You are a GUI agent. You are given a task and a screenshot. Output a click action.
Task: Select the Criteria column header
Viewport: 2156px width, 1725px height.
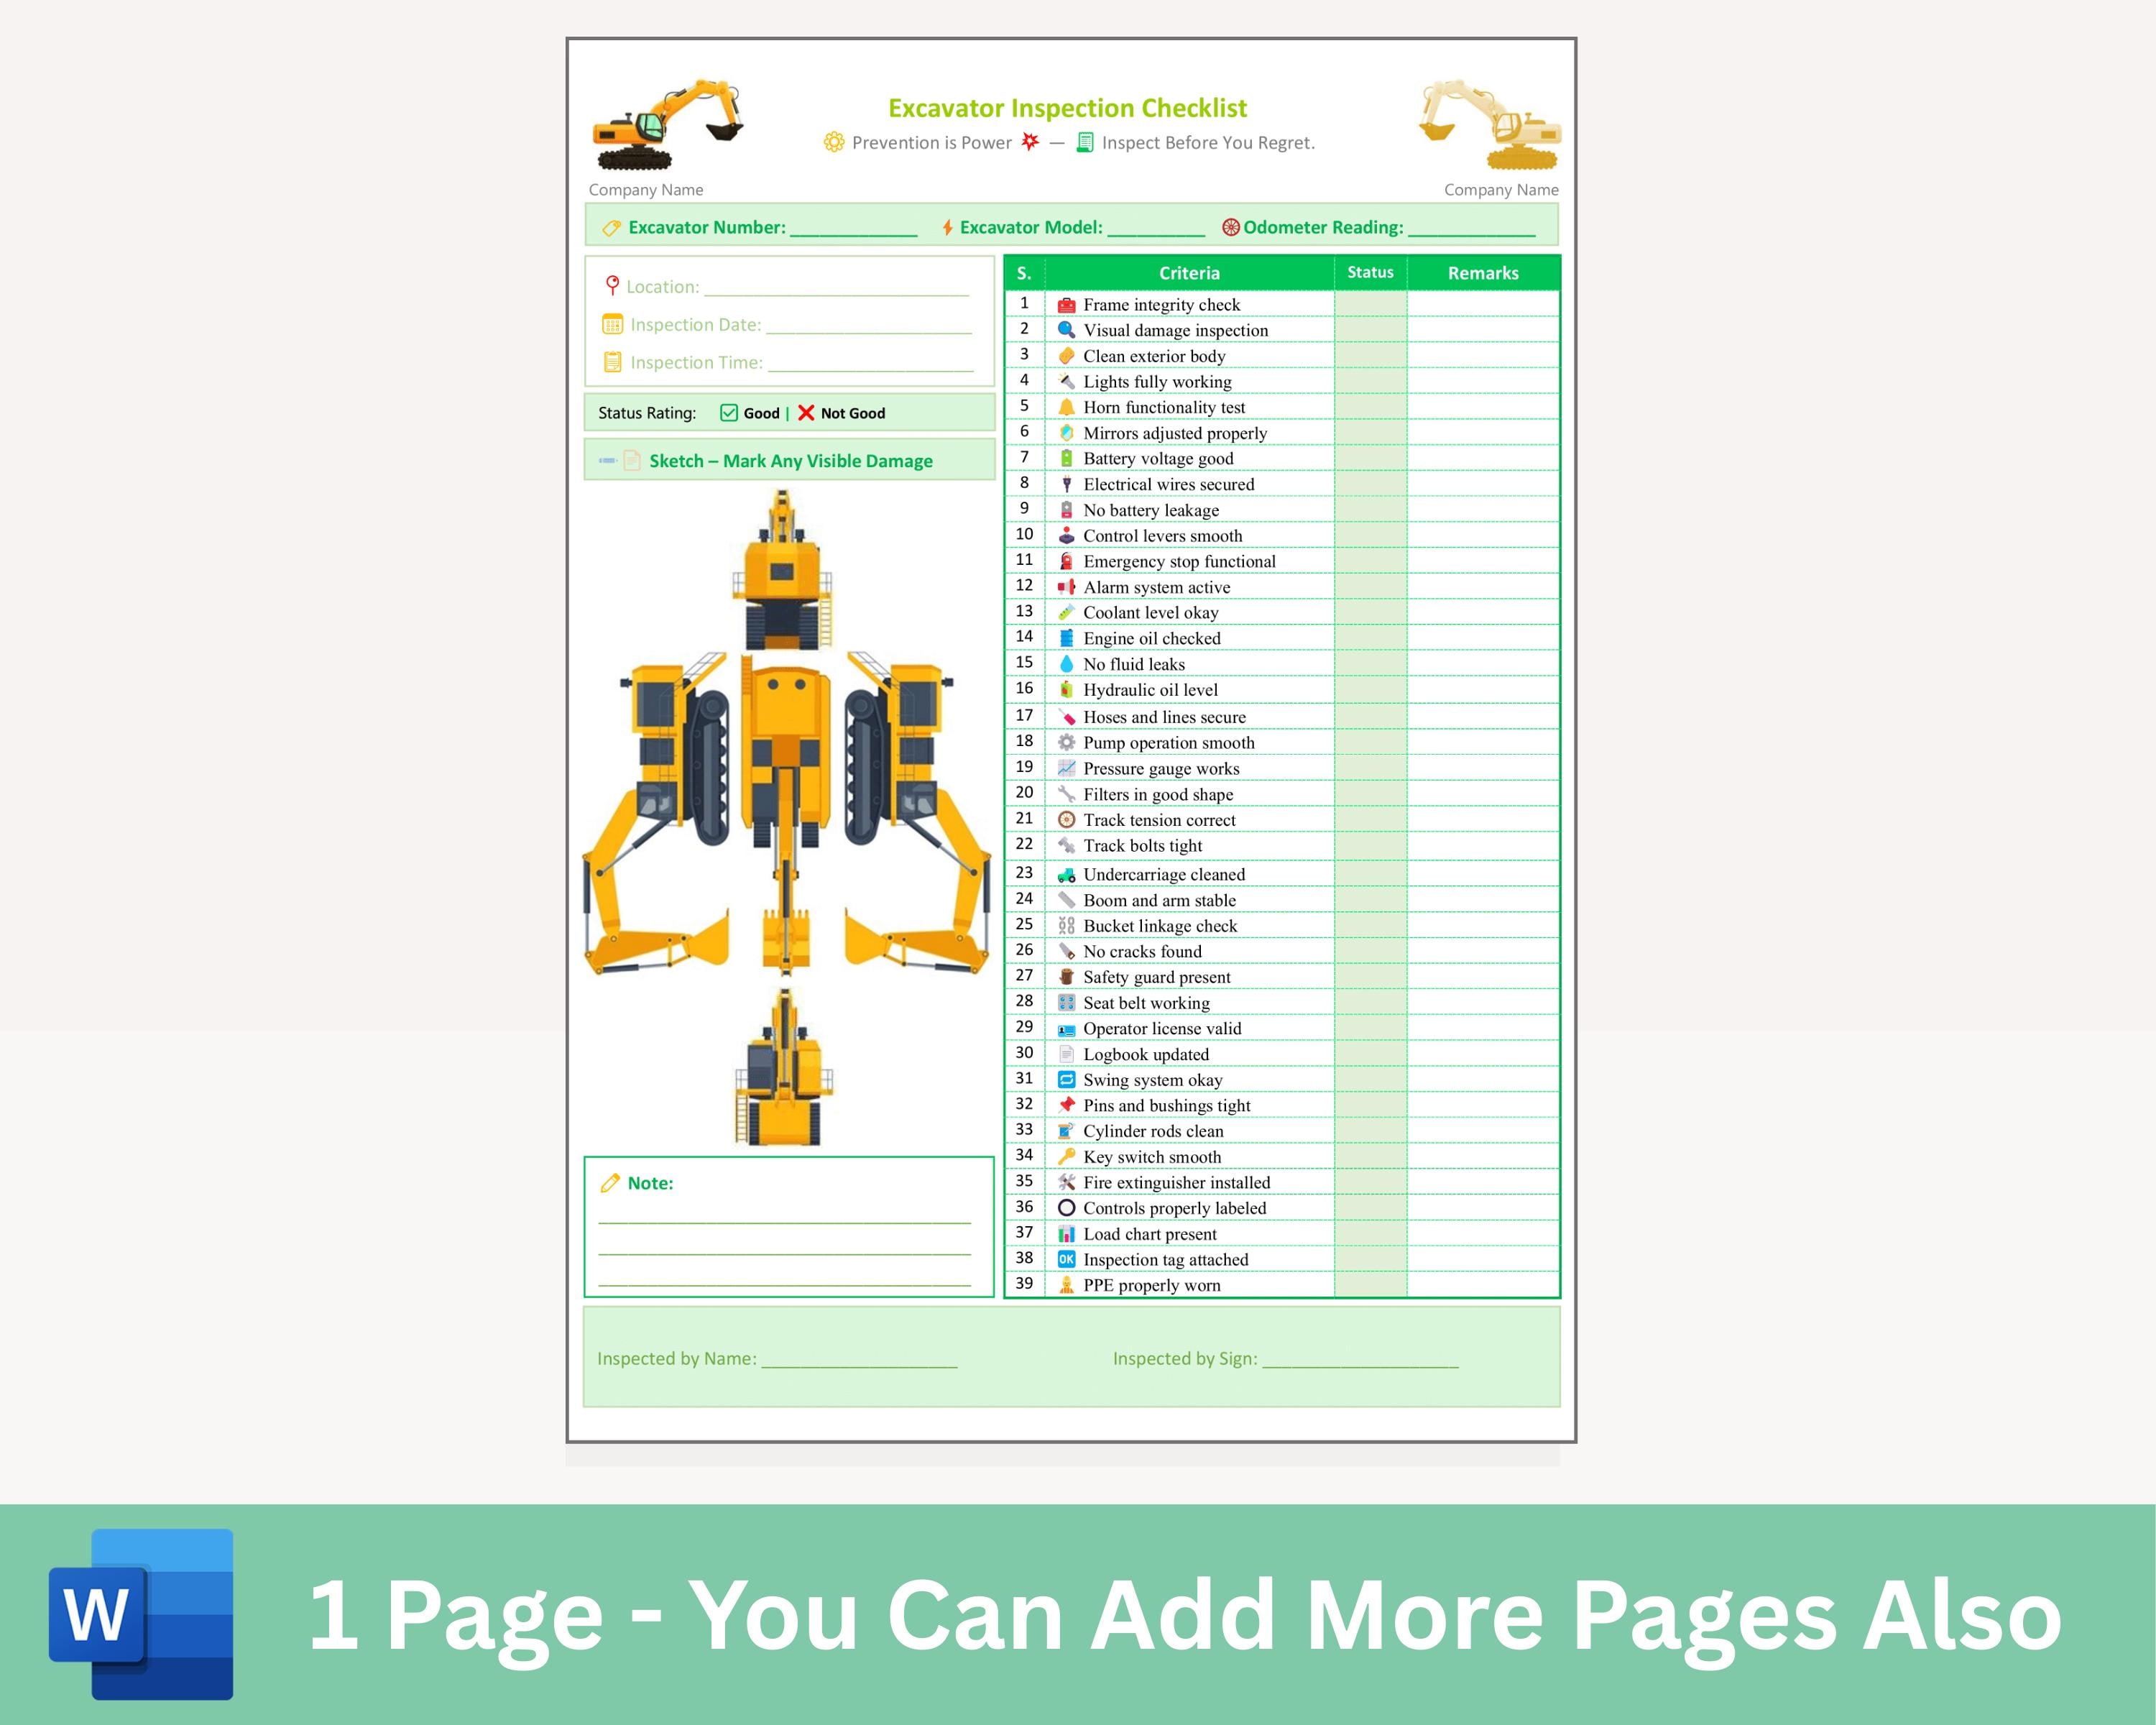click(1189, 272)
